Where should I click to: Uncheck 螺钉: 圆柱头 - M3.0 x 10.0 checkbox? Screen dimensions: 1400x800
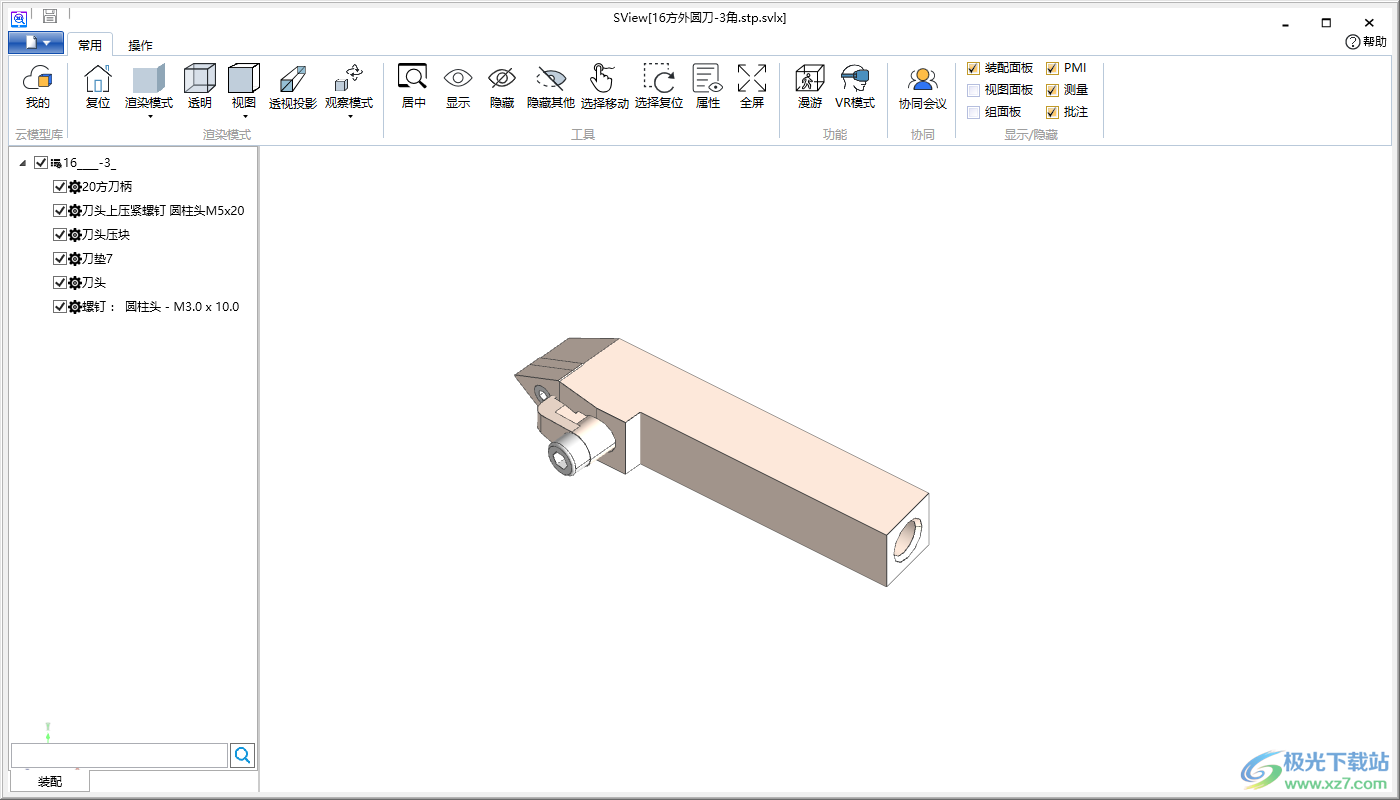(x=60, y=306)
